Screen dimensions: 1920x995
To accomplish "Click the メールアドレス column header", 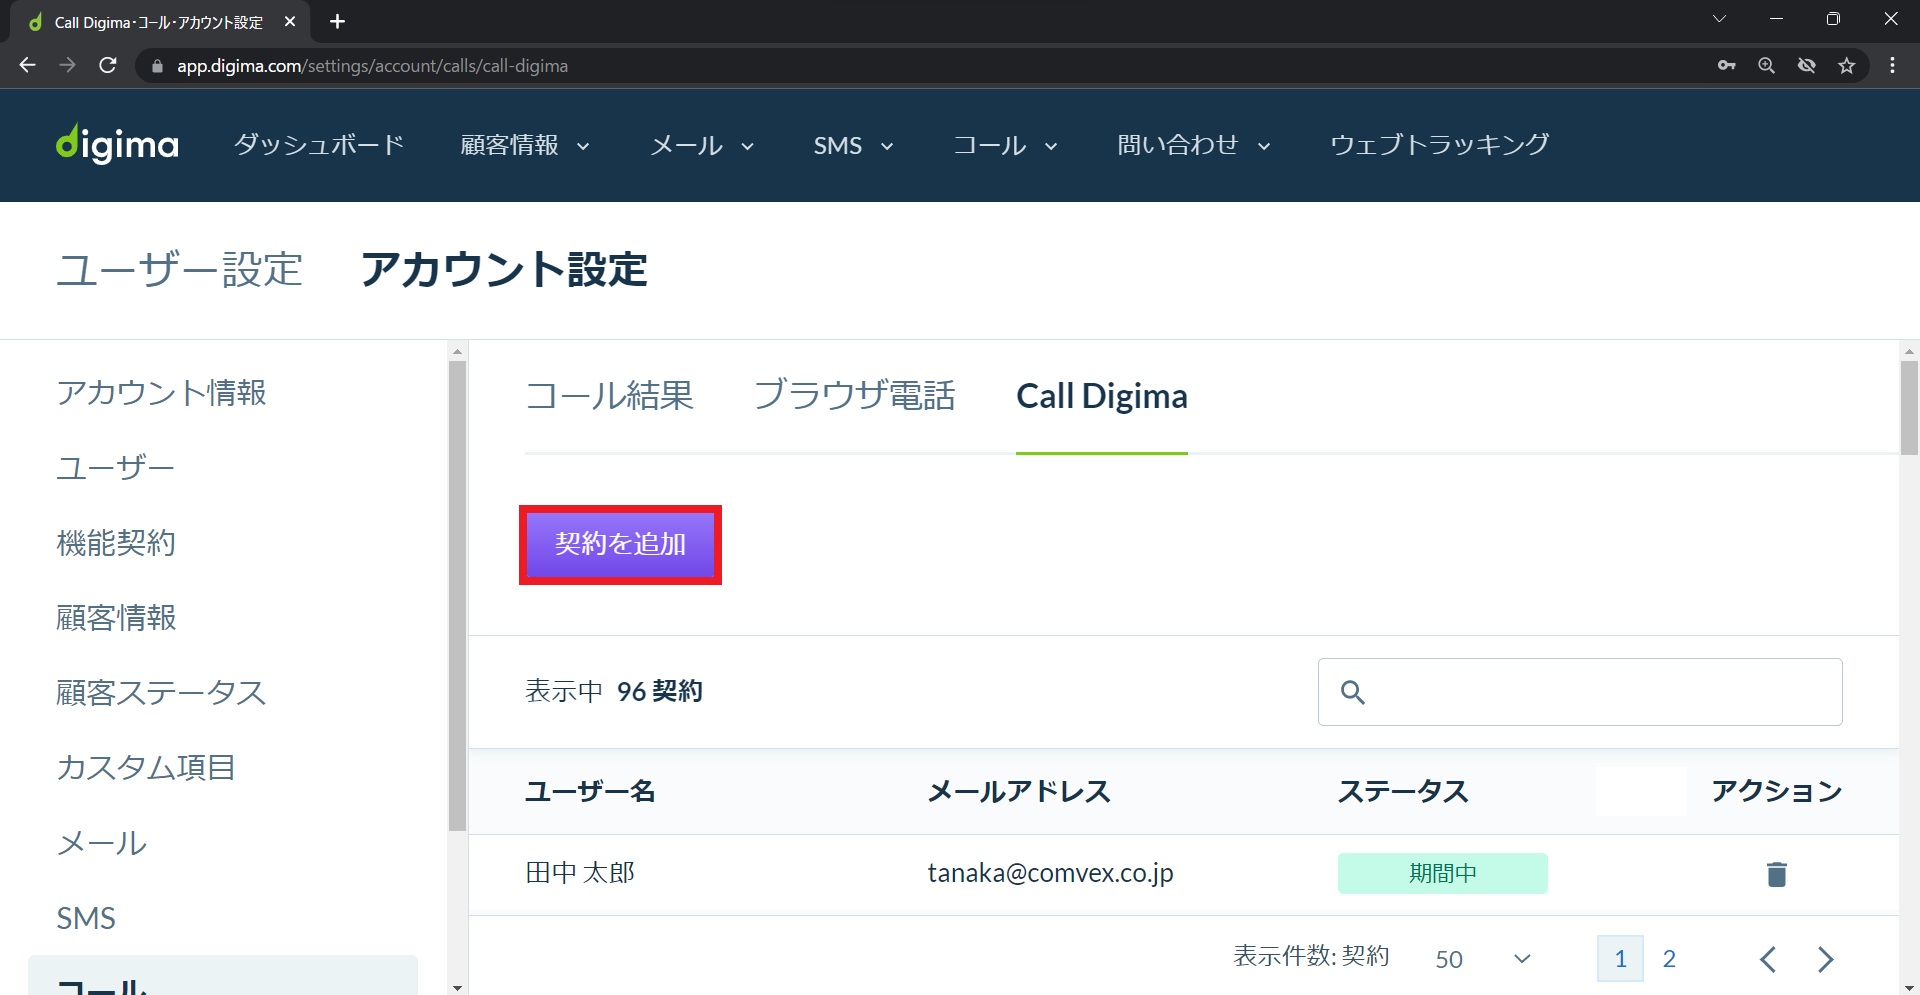I will pos(1019,792).
